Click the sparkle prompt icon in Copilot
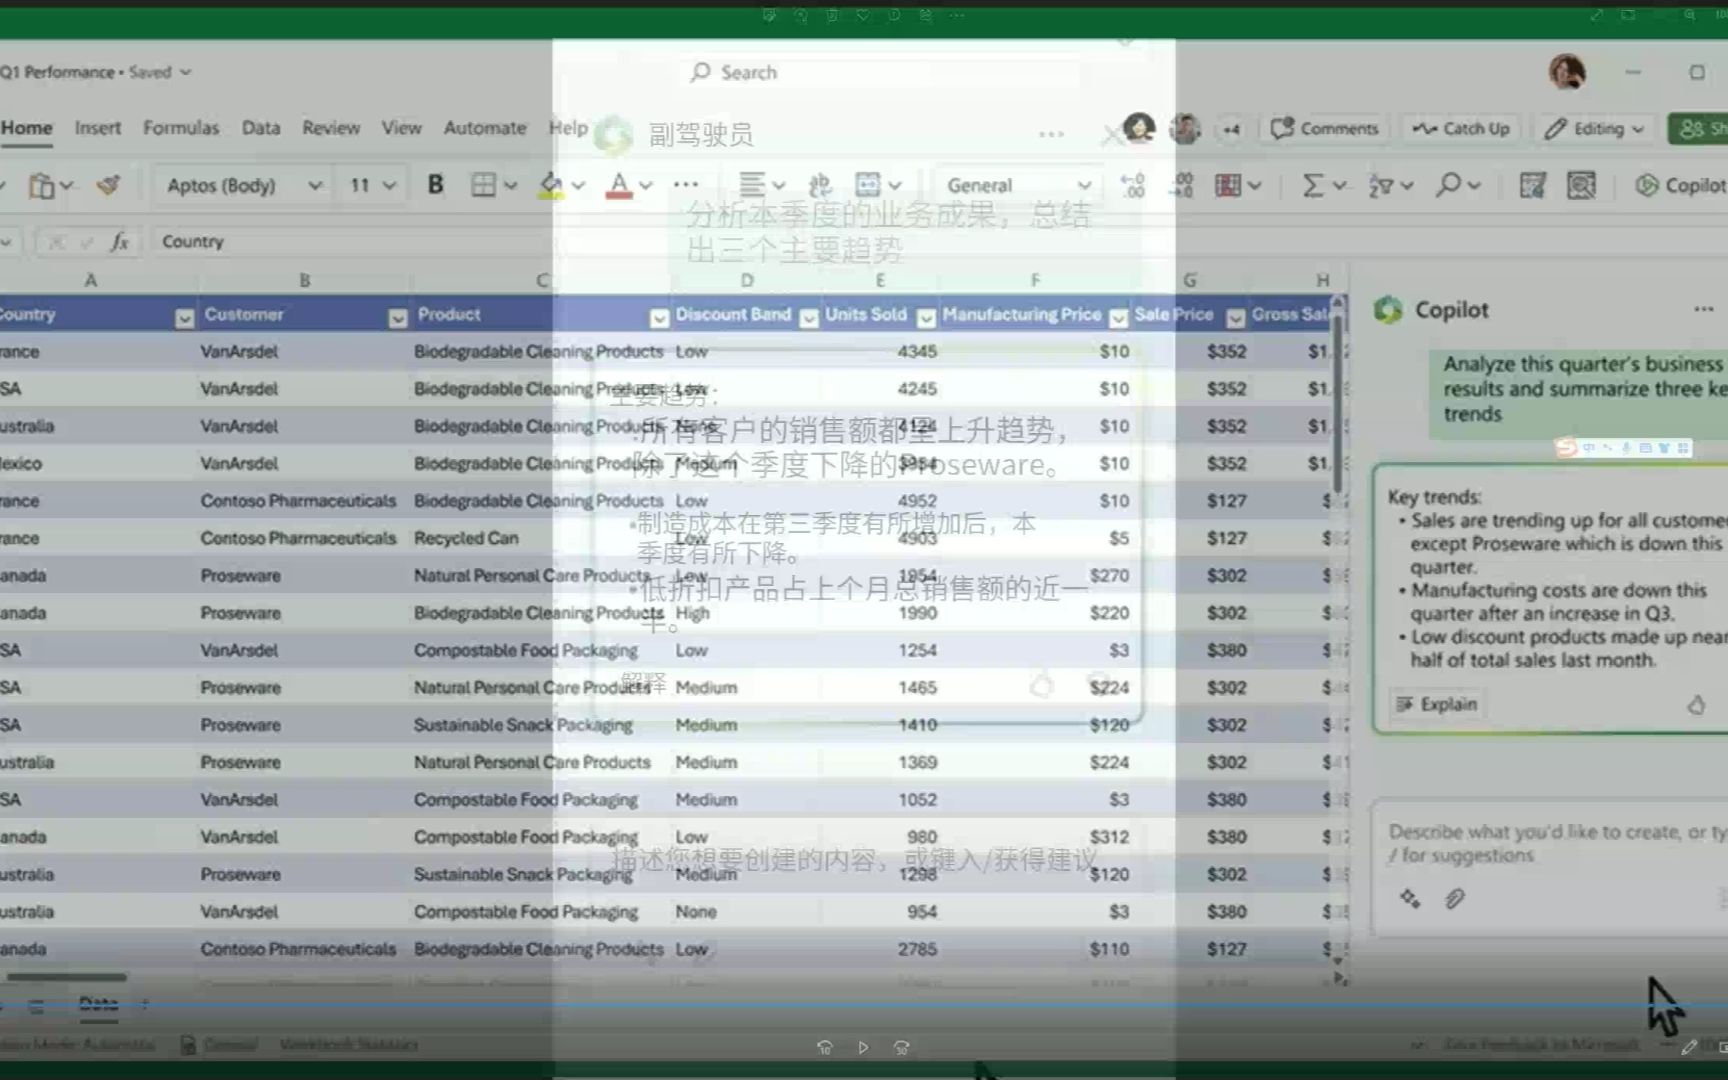This screenshot has height=1080, width=1728. pos(1410,899)
